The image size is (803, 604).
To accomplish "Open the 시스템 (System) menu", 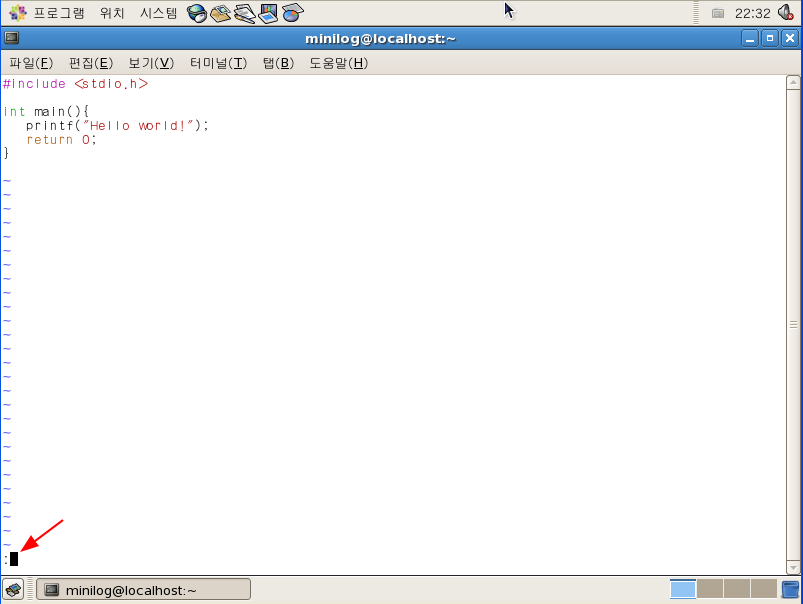I will (x=158, y=13).
